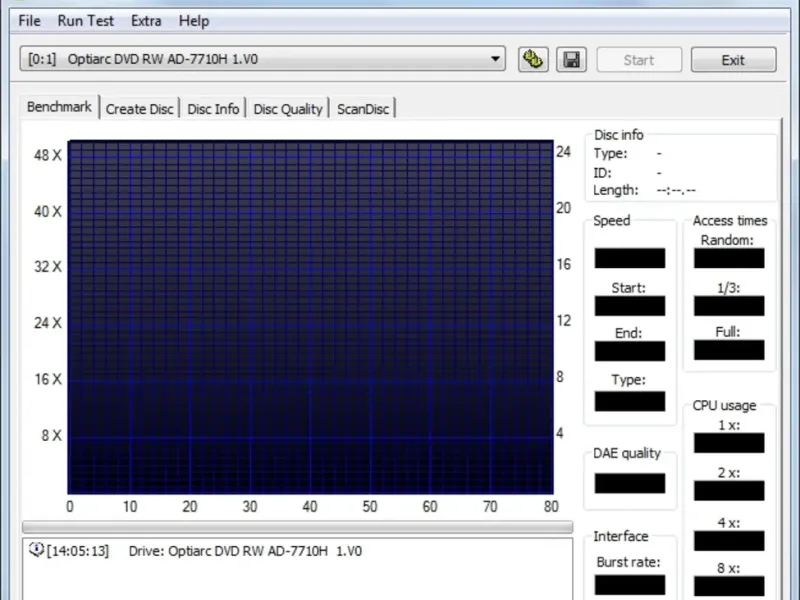
Task: Open the Run Test menu
Action: tap(85, 21)
